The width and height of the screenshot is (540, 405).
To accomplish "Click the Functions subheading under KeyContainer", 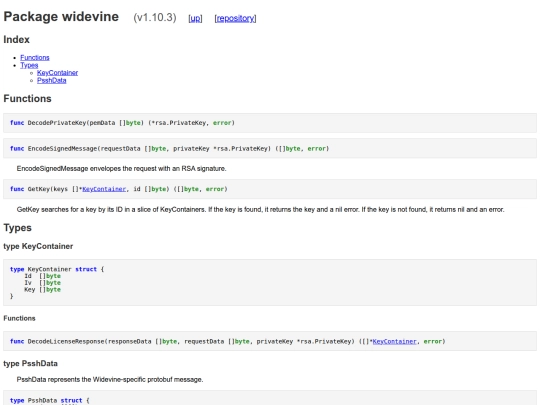I will [19, 318].
